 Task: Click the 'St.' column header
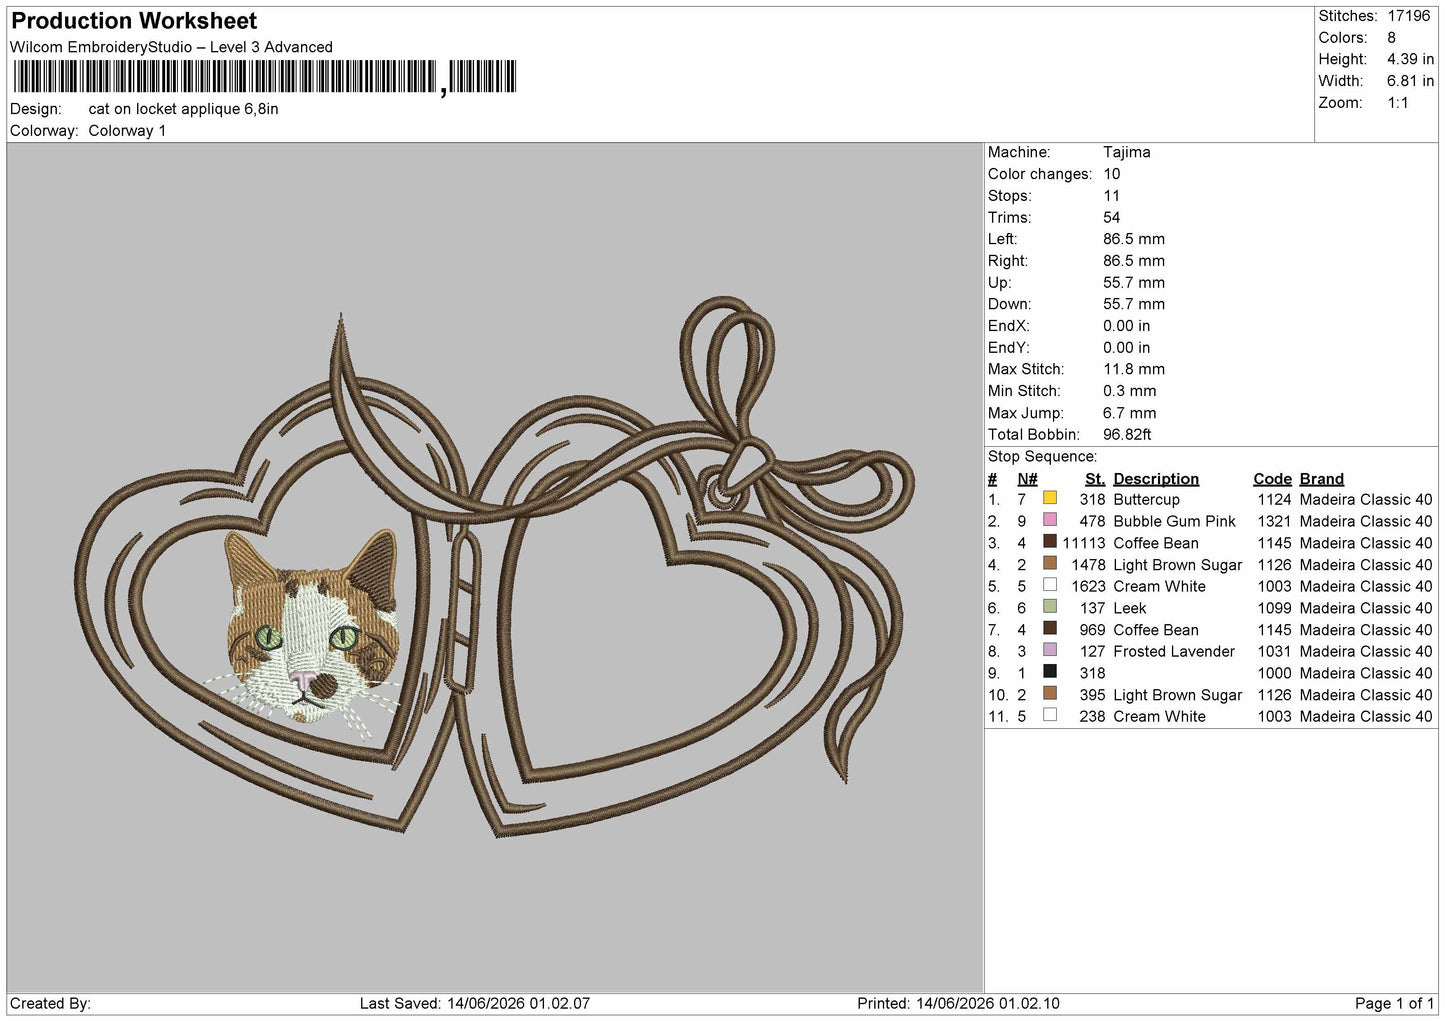1095,479
